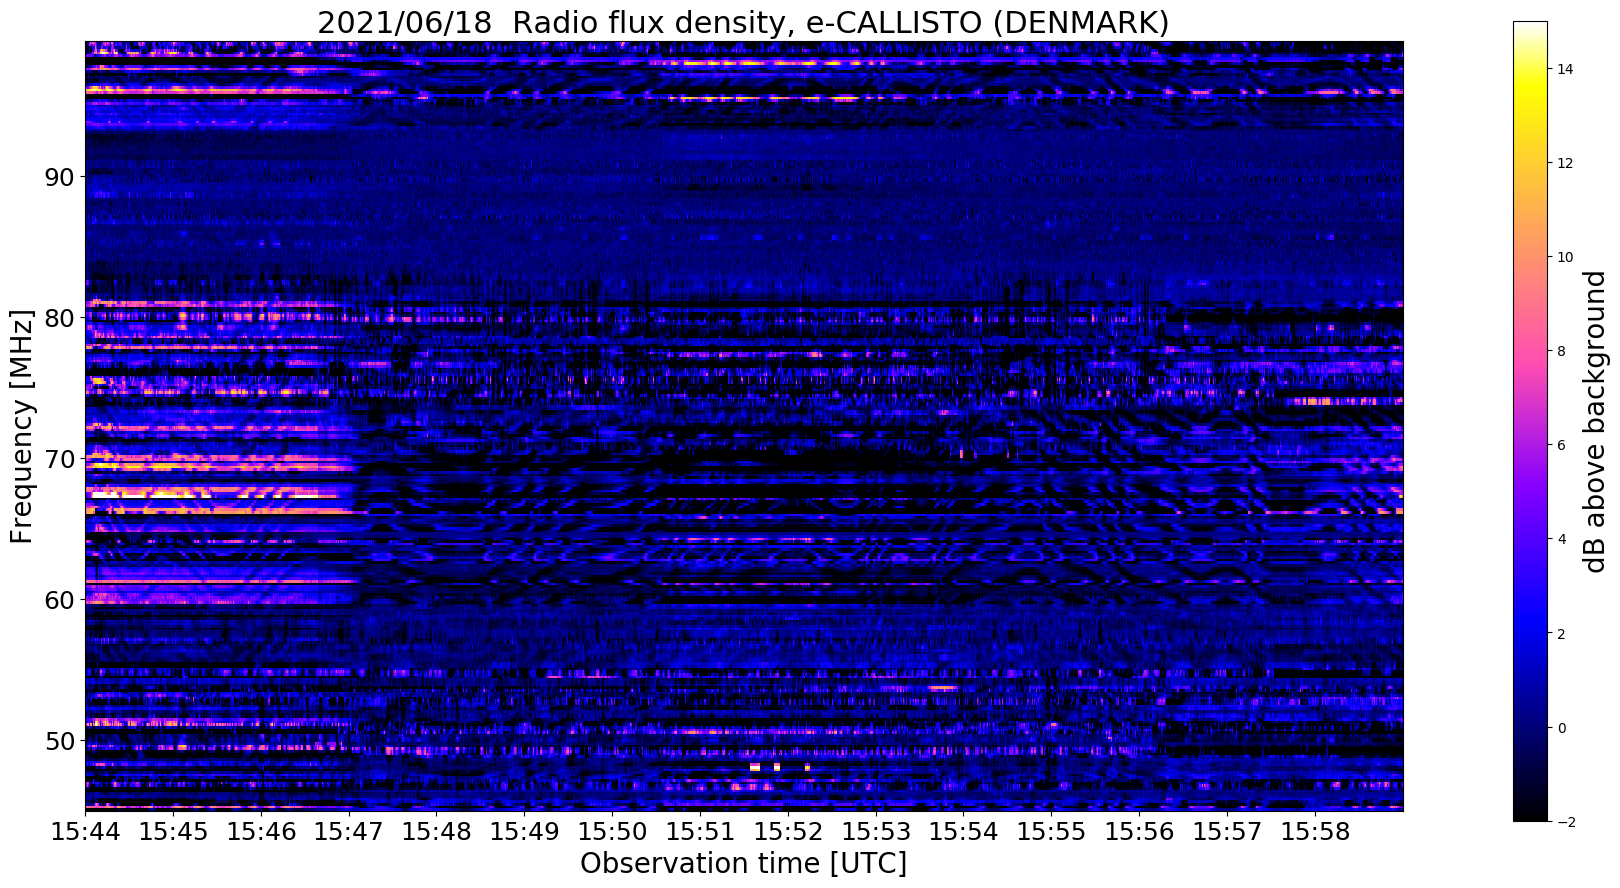The height and width of the screenshot is (888, 1620).
Task: Click the 'Frequency [MHz]' y-axis label
Action: coord(22,426)
